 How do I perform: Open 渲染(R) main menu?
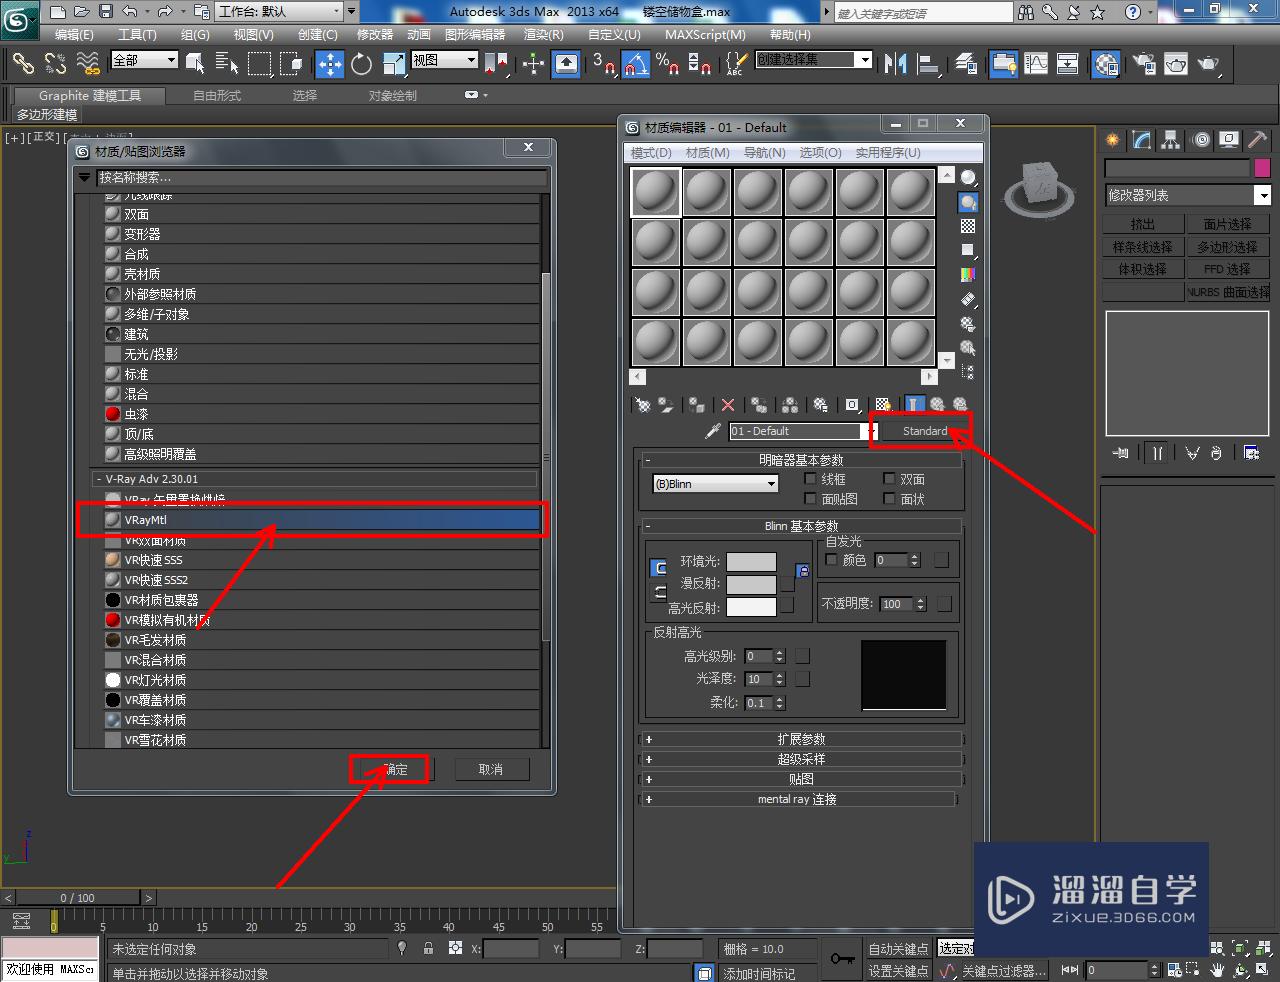(544, 34)
